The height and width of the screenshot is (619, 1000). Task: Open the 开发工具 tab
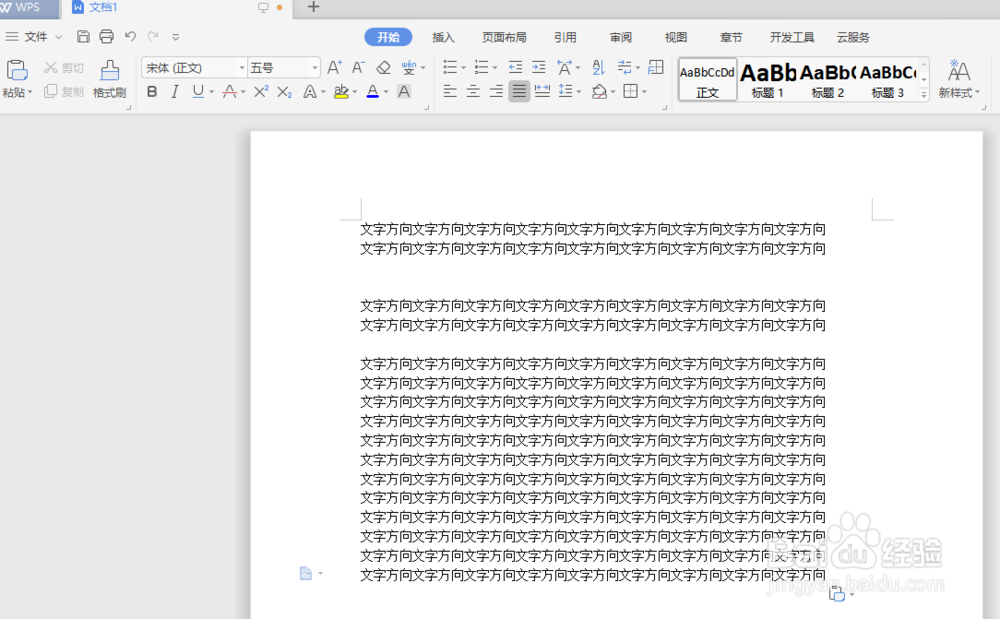791,37
